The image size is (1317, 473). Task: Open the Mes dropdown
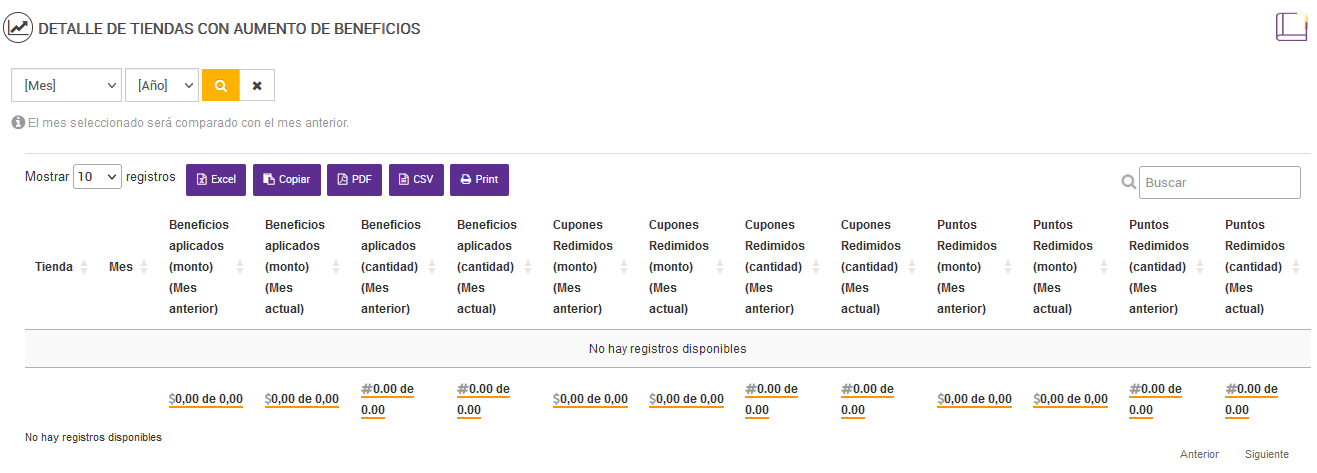click(66, 86)
